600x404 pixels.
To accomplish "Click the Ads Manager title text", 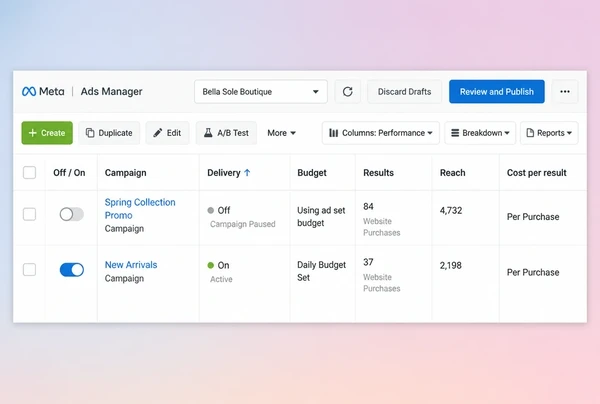I will [x=111, y=91].
